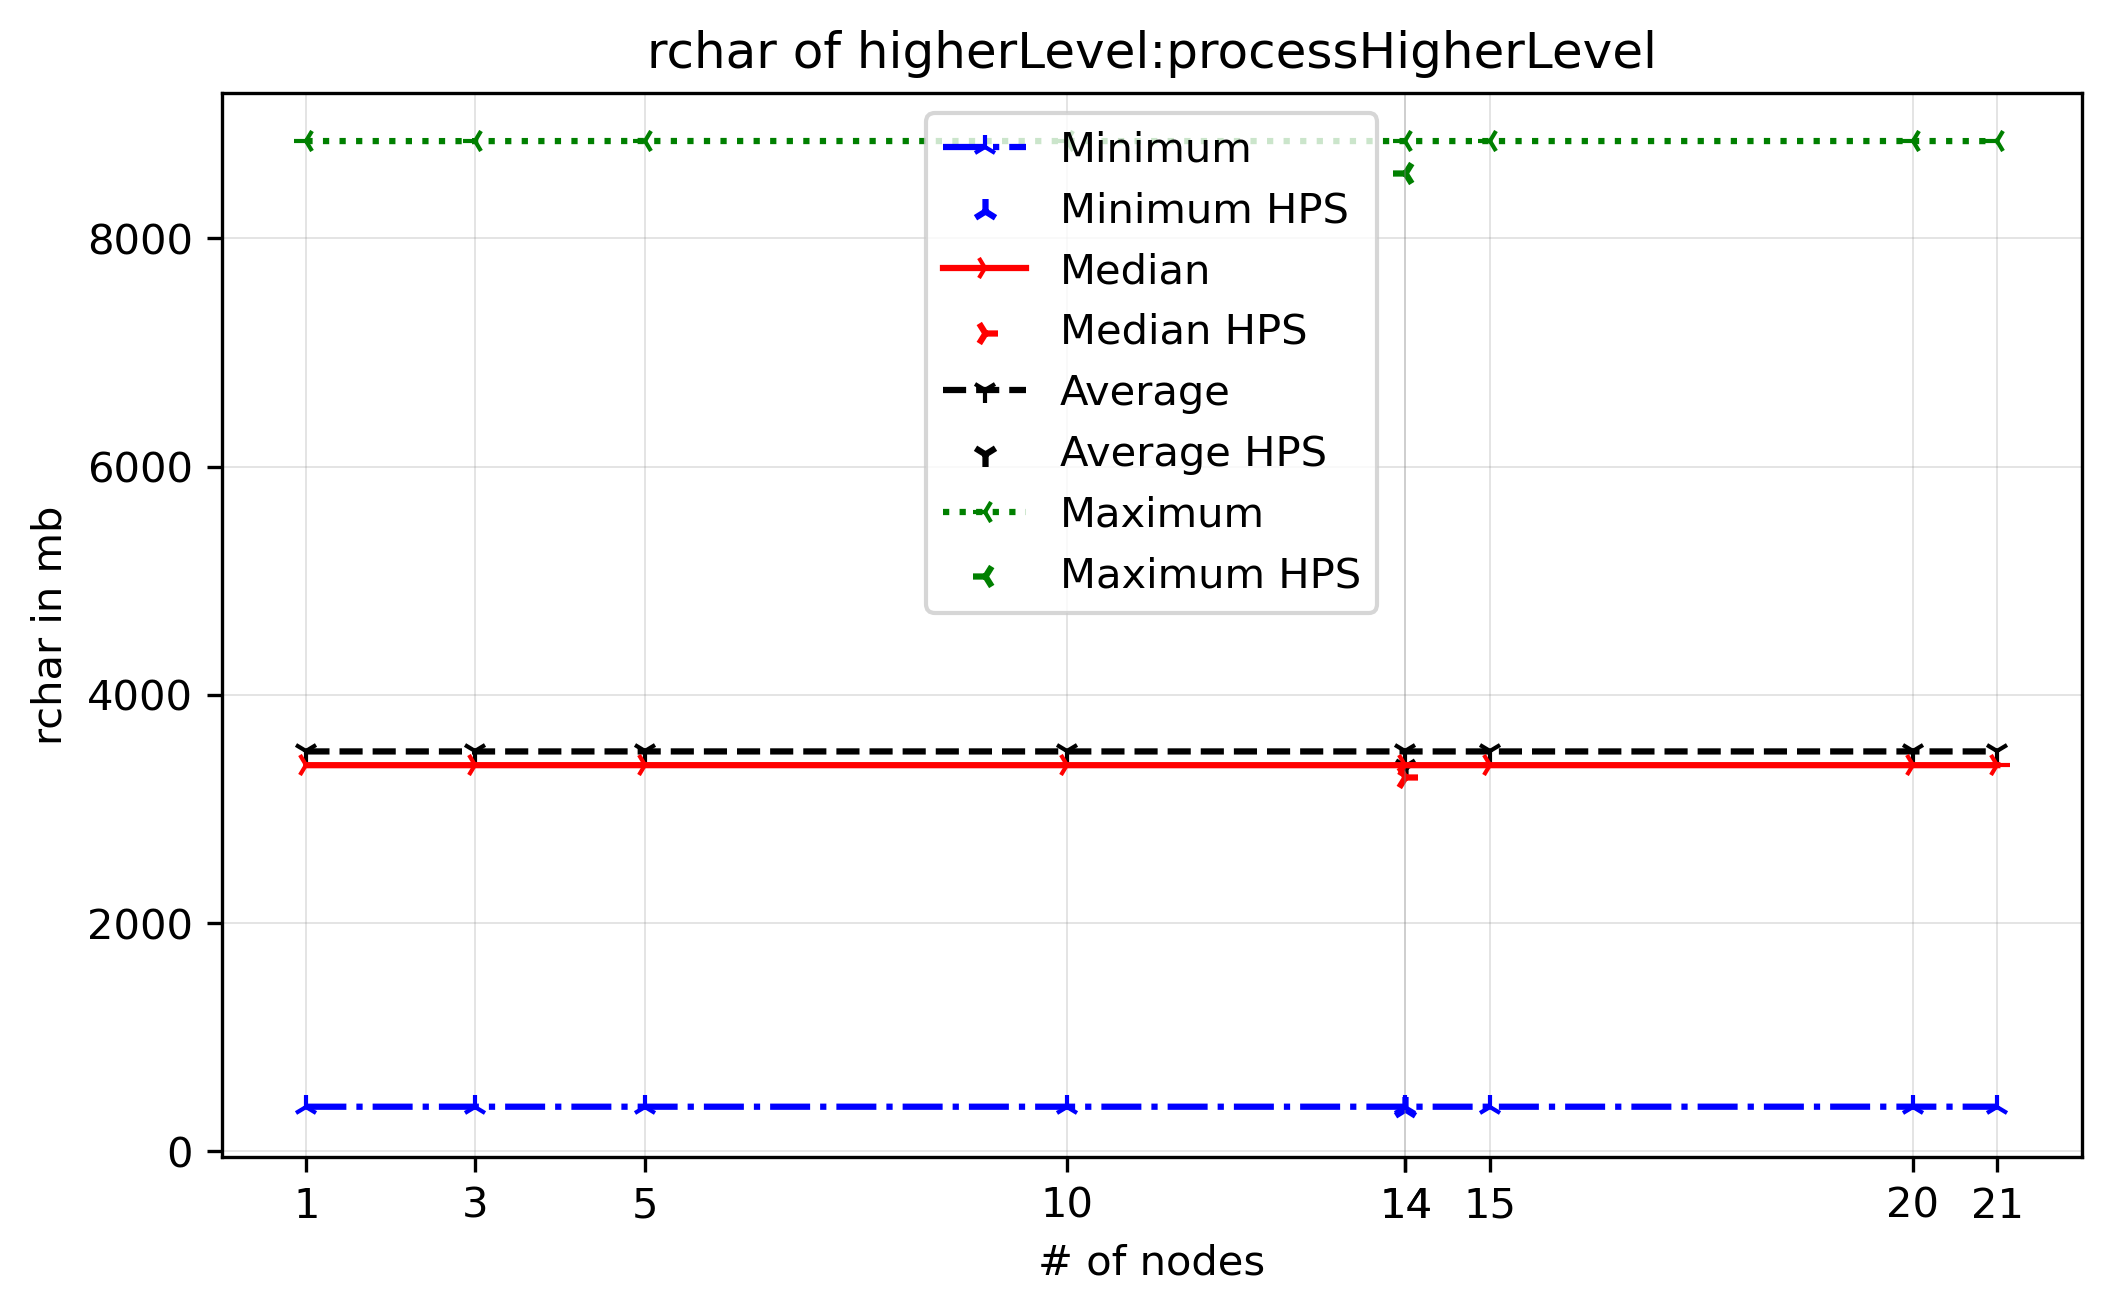
Task: Click the chart title 'rchar of higherLevel:processHigherLevel'
Action: (1151, 52)
